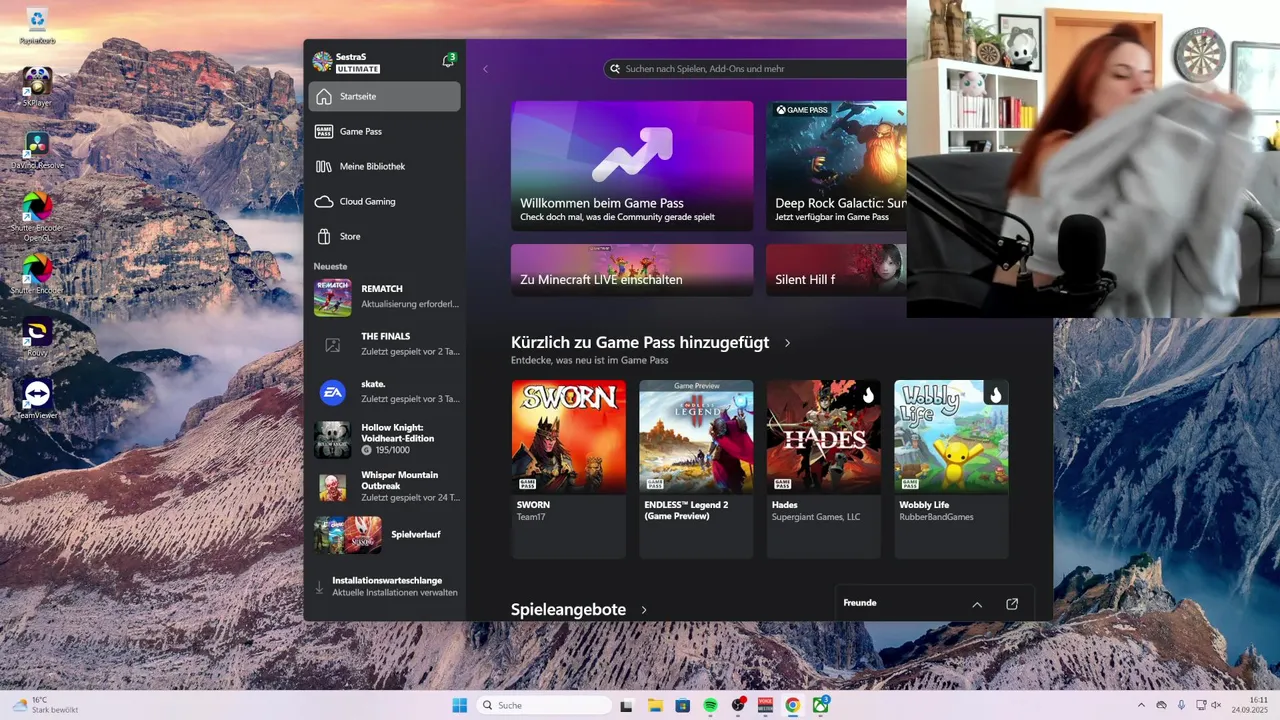Open the notifications bell with badge 3

point(448,61)
